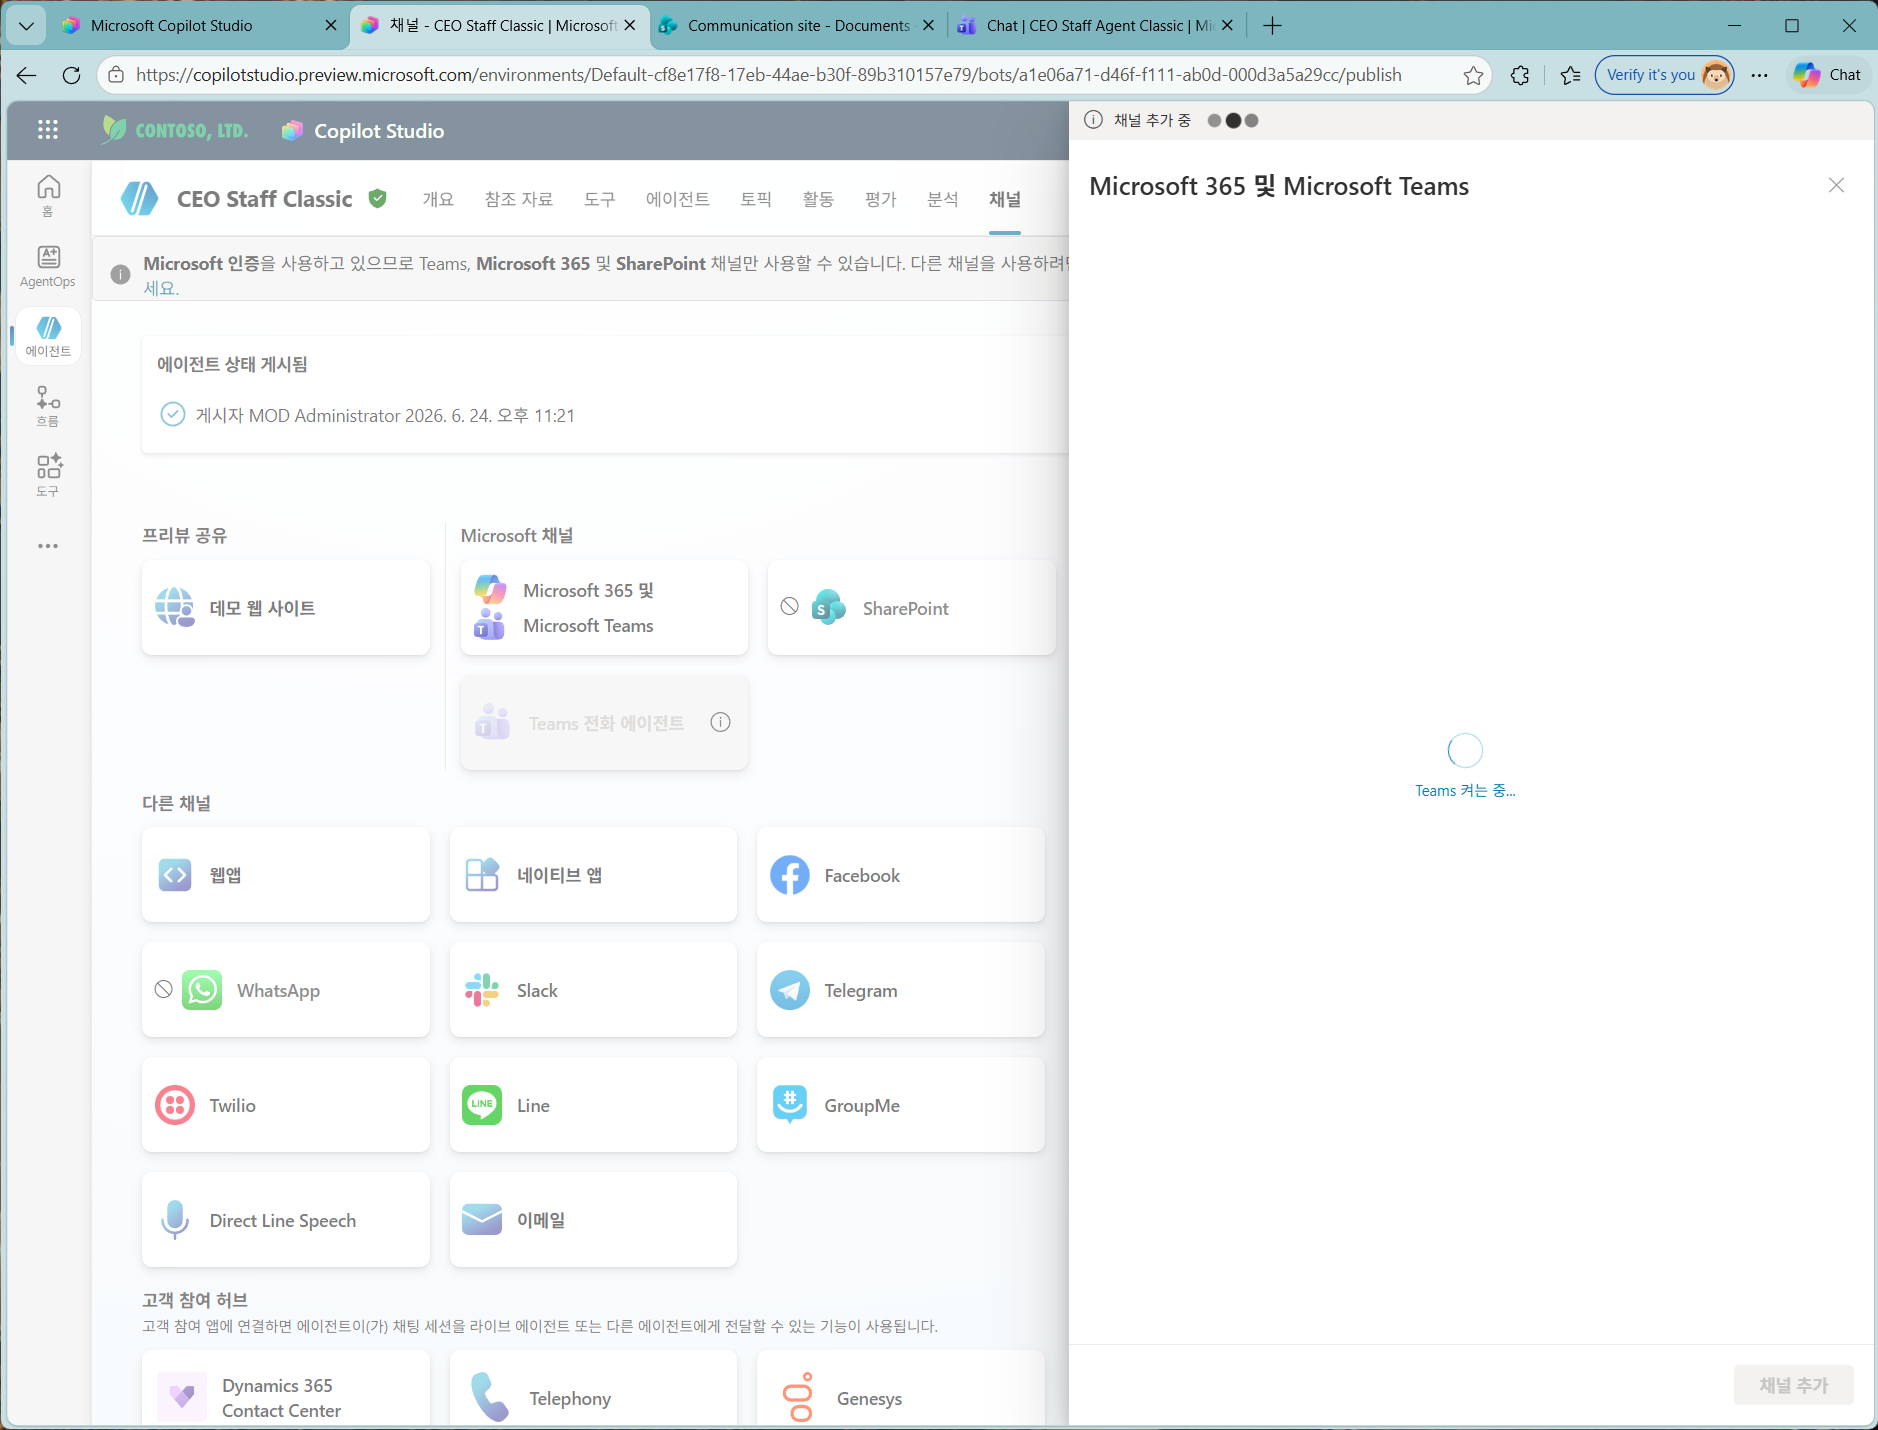
Task: Open the Telegram channel card
Action: point(901,990)
